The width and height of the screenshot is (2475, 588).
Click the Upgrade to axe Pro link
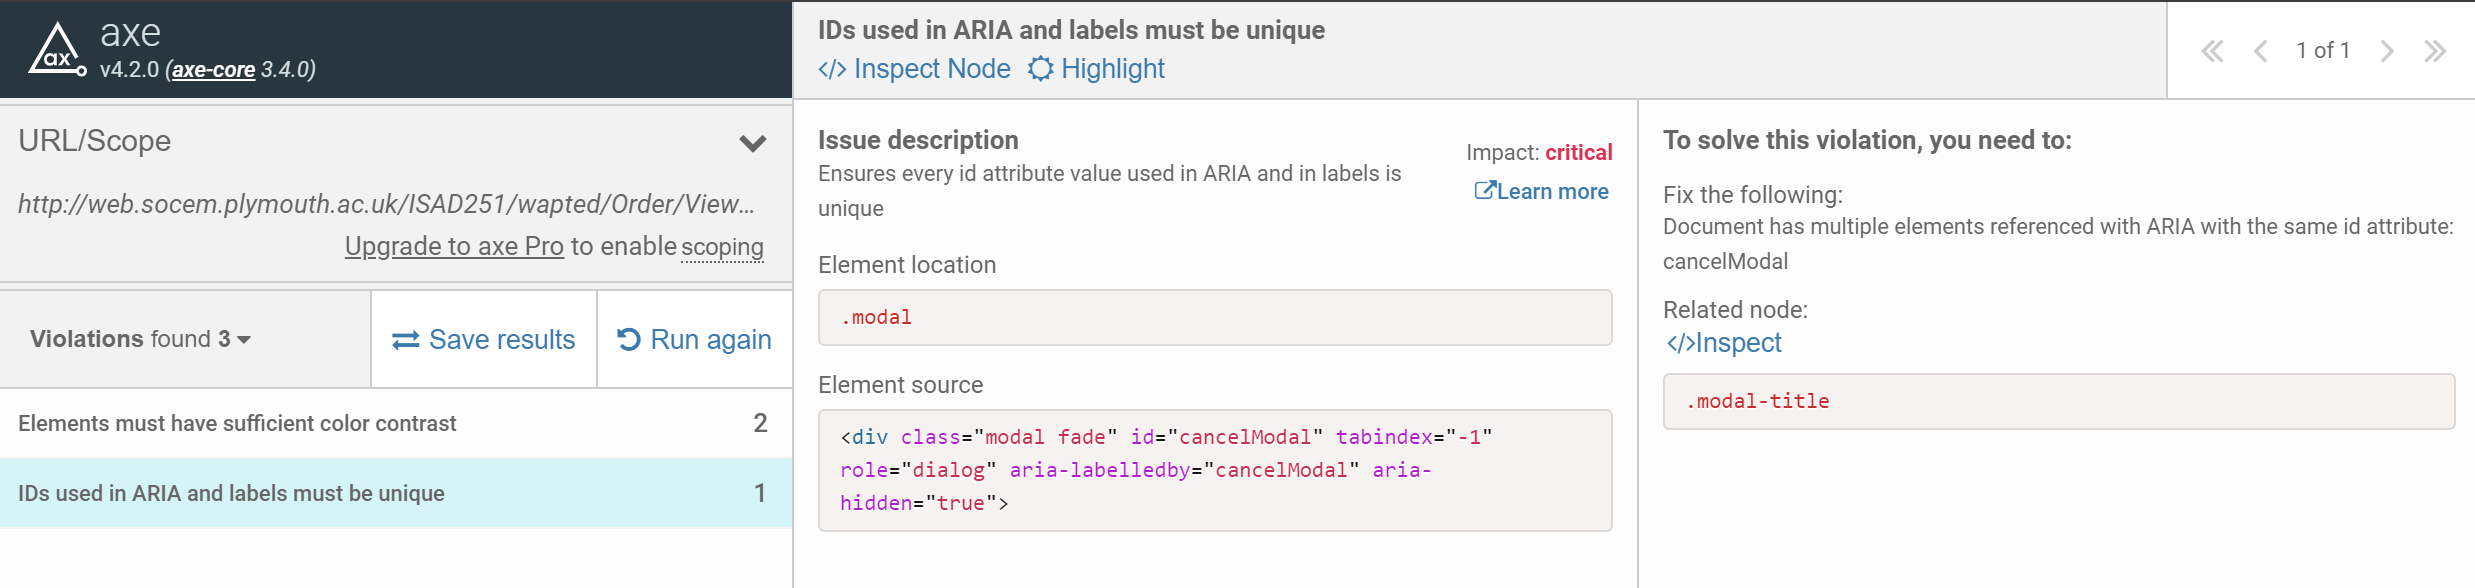tap(454, 246)
